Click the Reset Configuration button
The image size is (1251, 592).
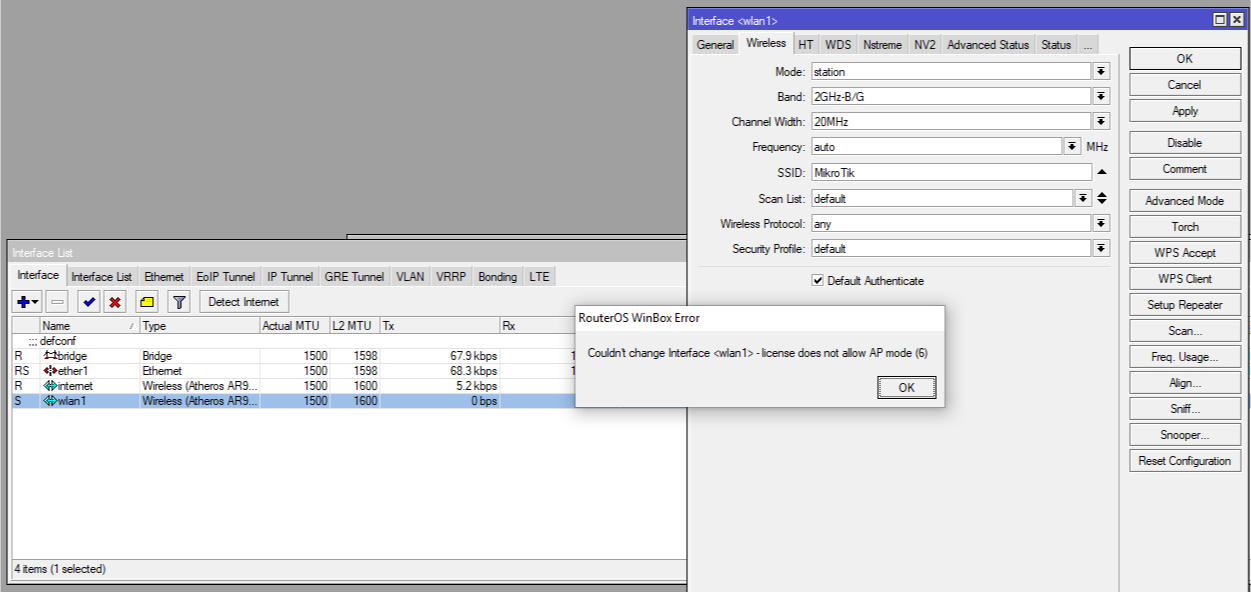[1185, 461]
